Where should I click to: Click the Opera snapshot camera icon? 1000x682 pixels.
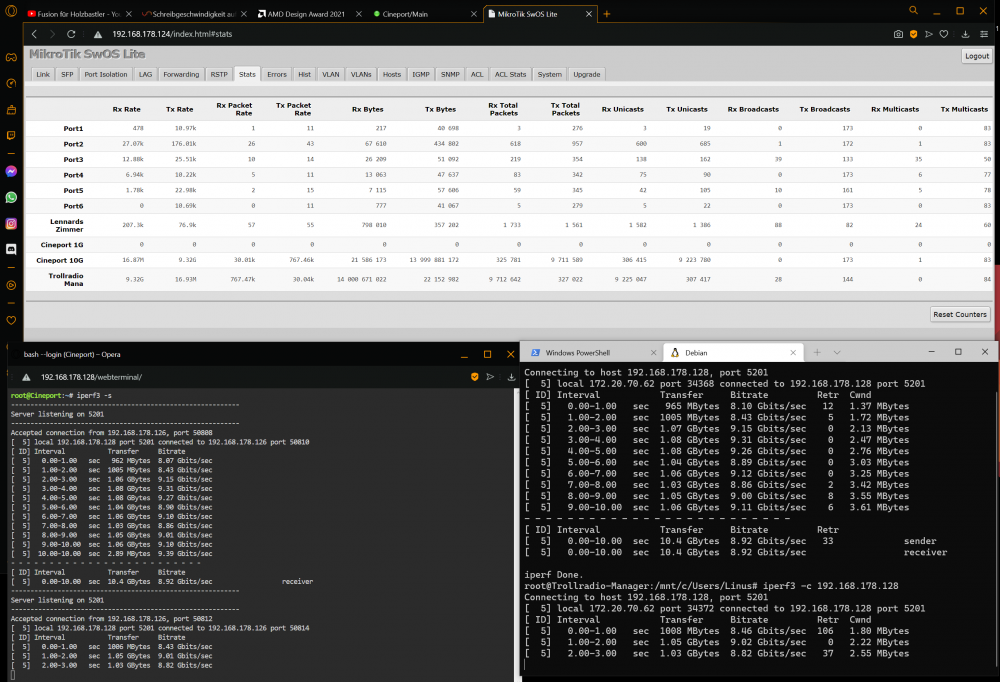[x=898, y=34]
